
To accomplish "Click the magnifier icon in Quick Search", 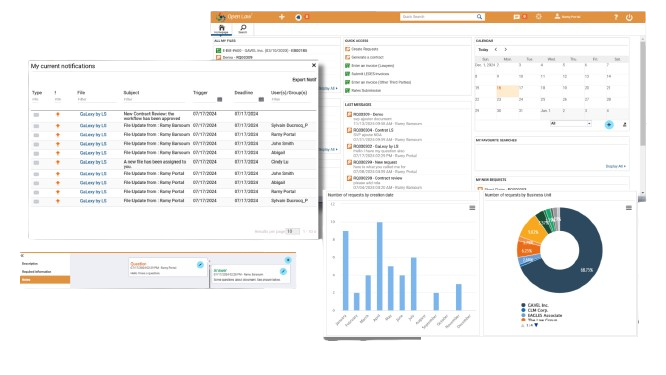I will pos(479,17).
